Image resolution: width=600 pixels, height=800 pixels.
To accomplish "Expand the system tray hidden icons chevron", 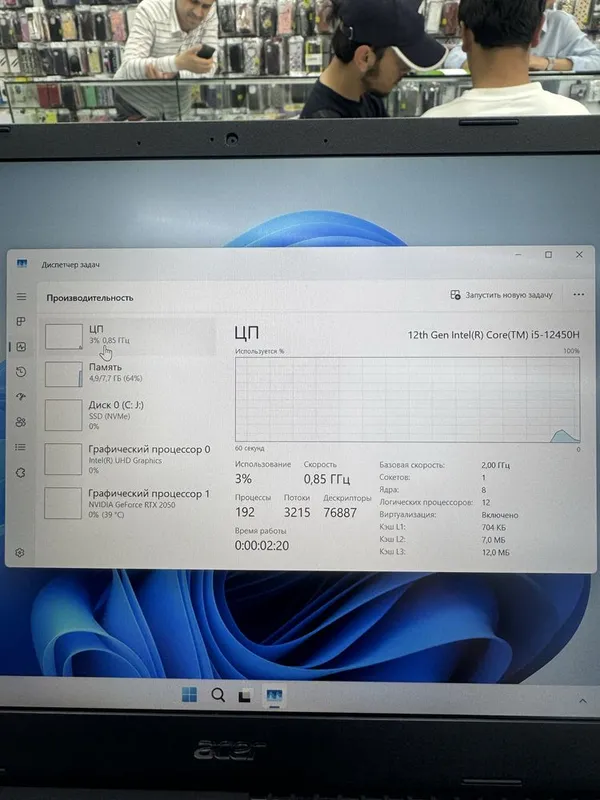I will coord(583,701).
